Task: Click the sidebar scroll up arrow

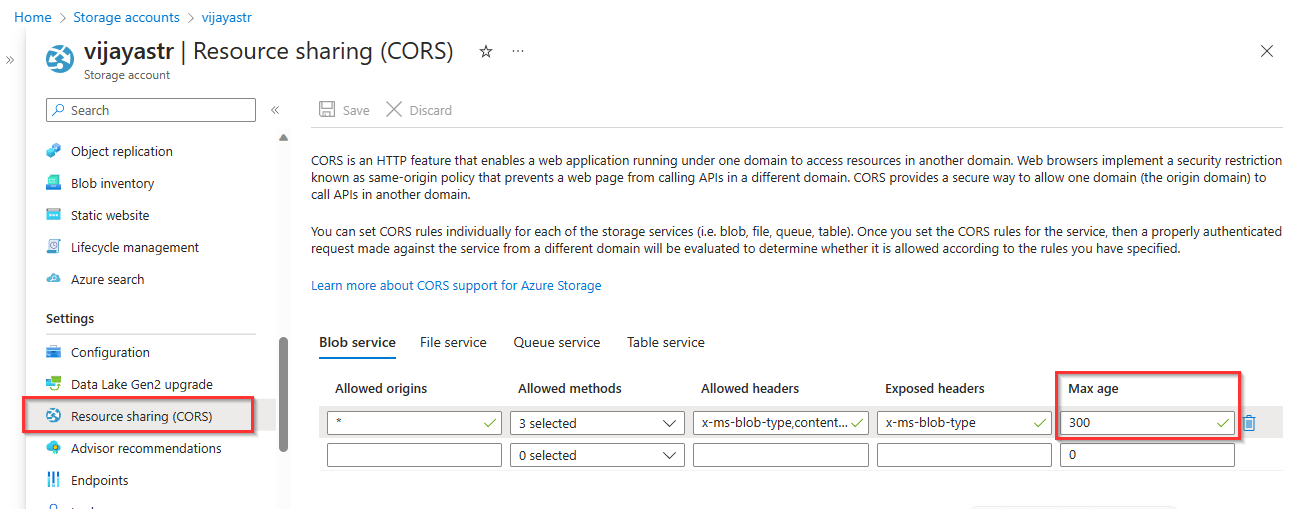Action: point(283,137)
